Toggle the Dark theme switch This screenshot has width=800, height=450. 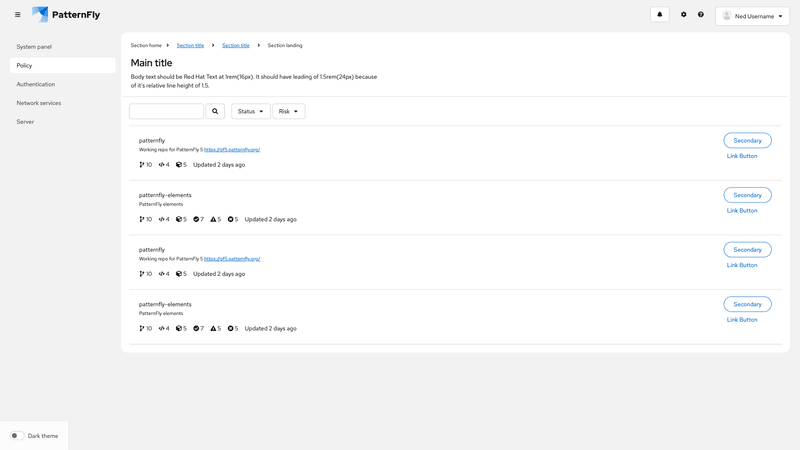click(17, 436)
